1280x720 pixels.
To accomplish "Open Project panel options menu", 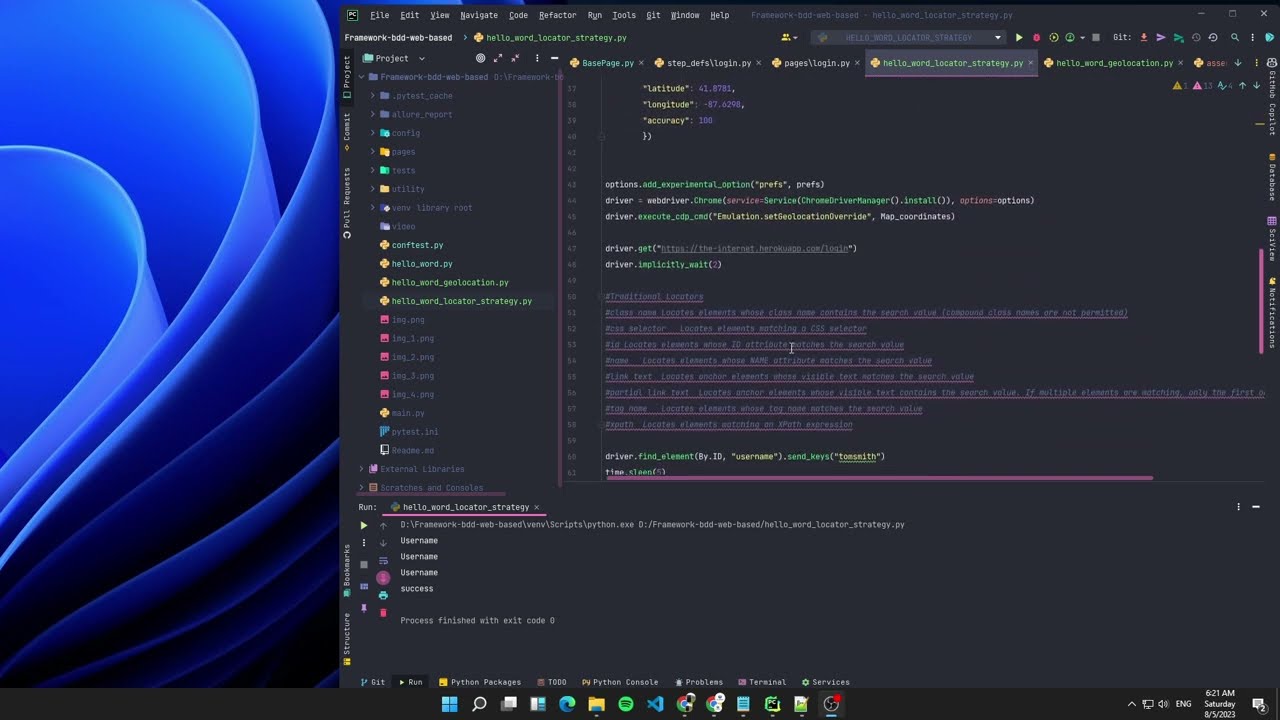I will coord(537,58).
